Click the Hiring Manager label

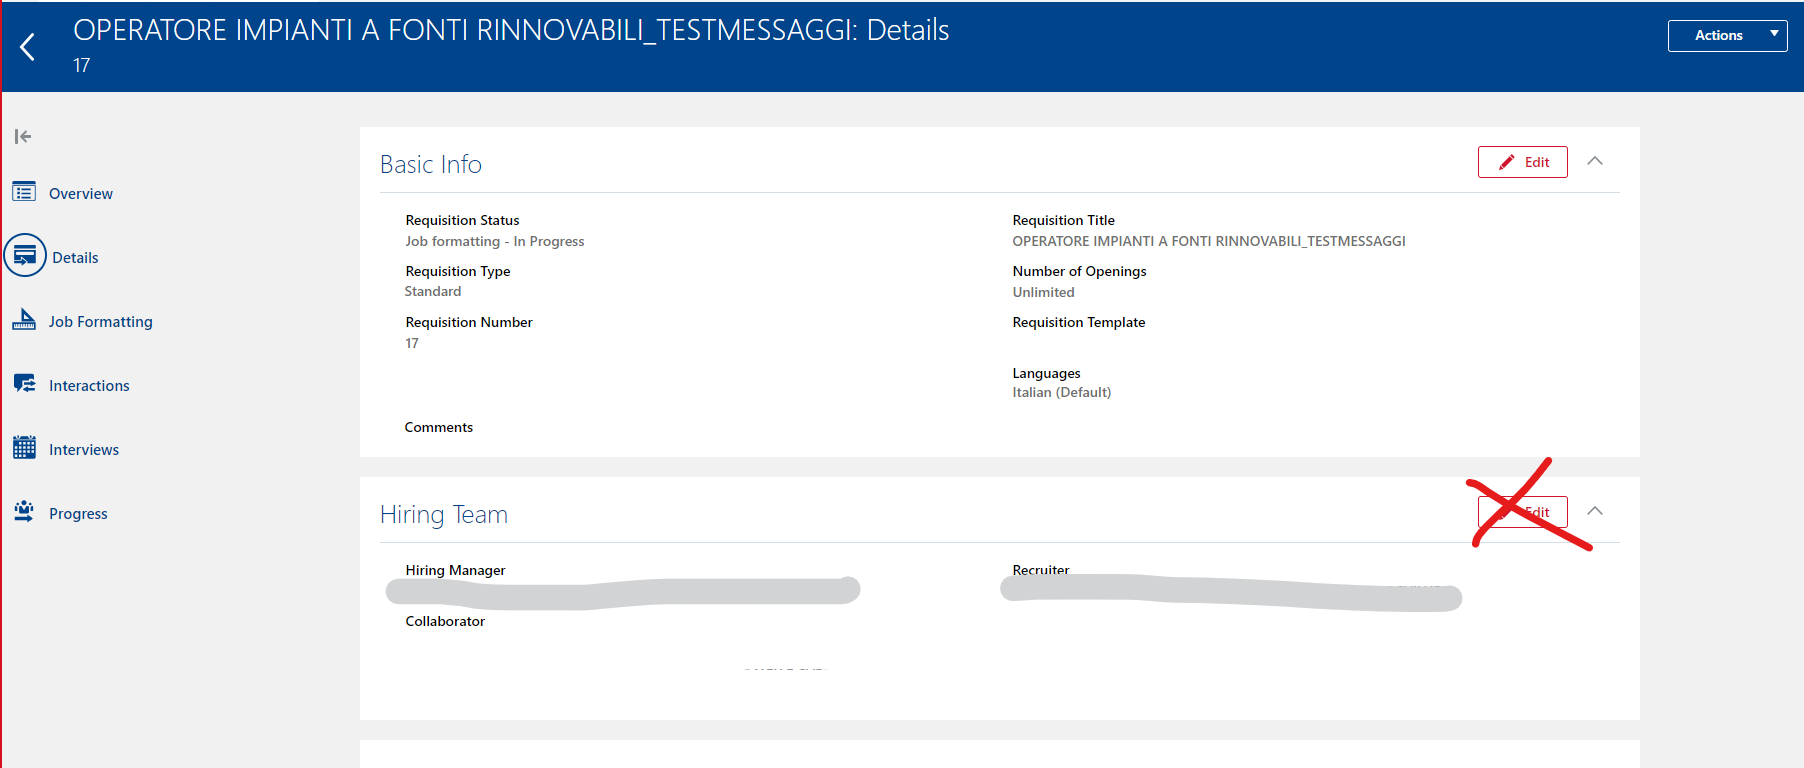pyautogui.click(x=455, y=570)
